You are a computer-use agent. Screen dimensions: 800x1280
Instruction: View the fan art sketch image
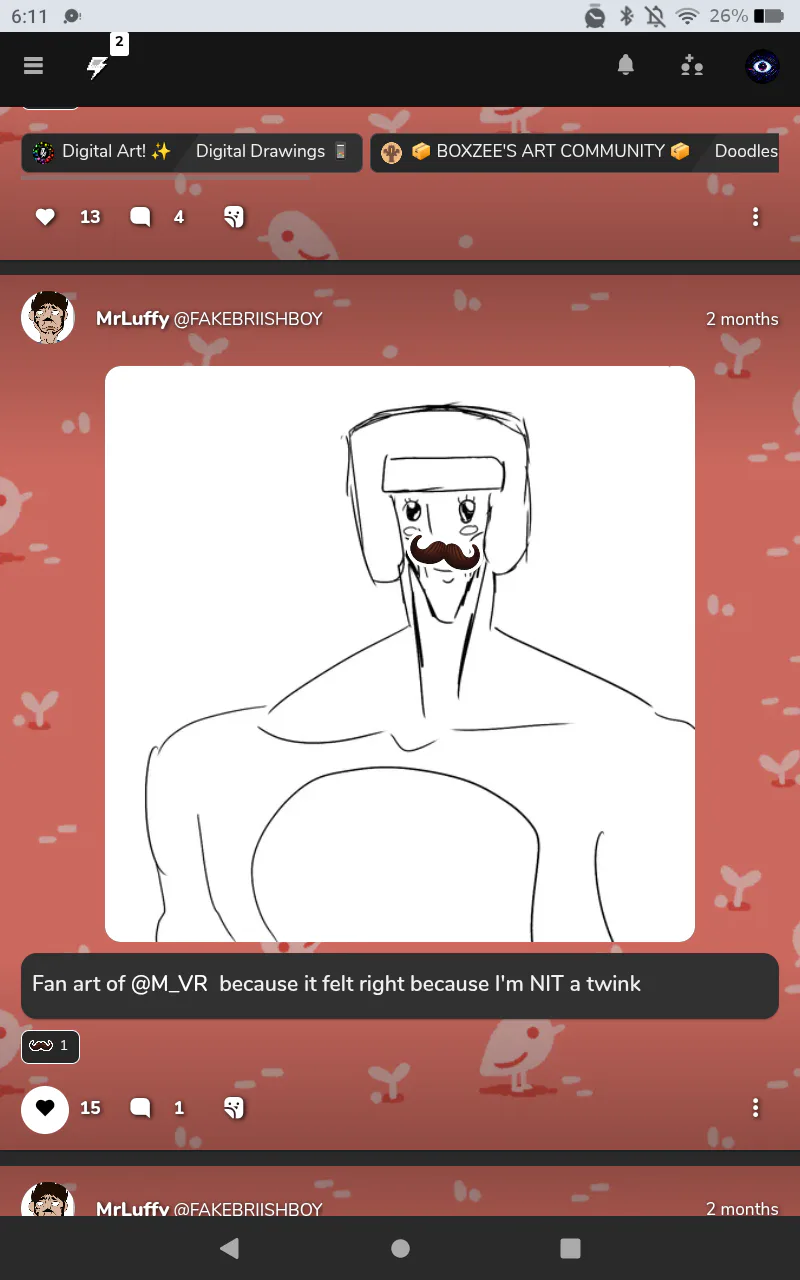tap(400, 654)
